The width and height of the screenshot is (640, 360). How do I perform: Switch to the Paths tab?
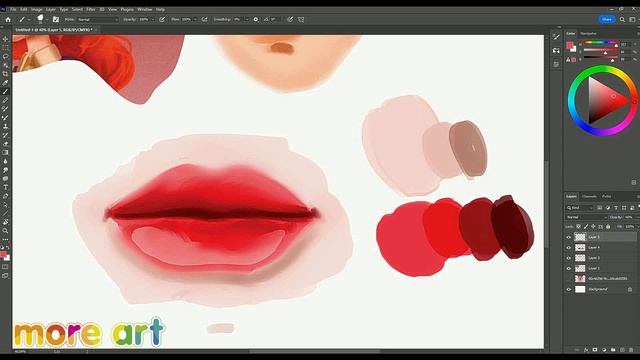[x=607, y=196]
